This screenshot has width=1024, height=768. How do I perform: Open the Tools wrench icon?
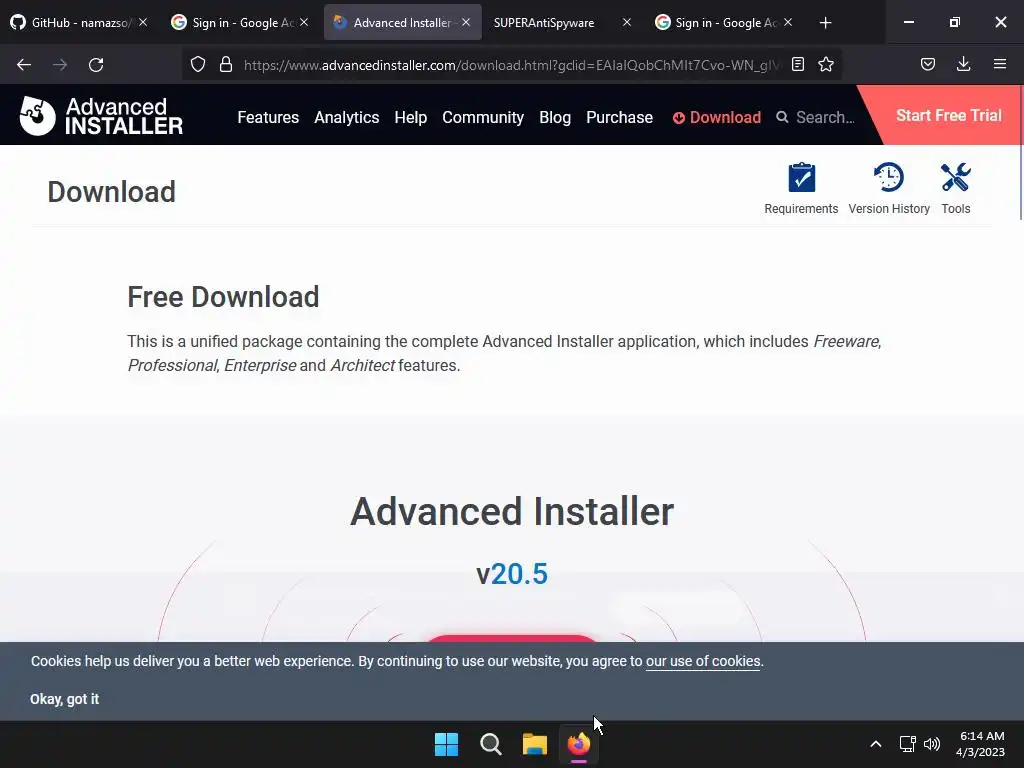click(x=955, y=177)
